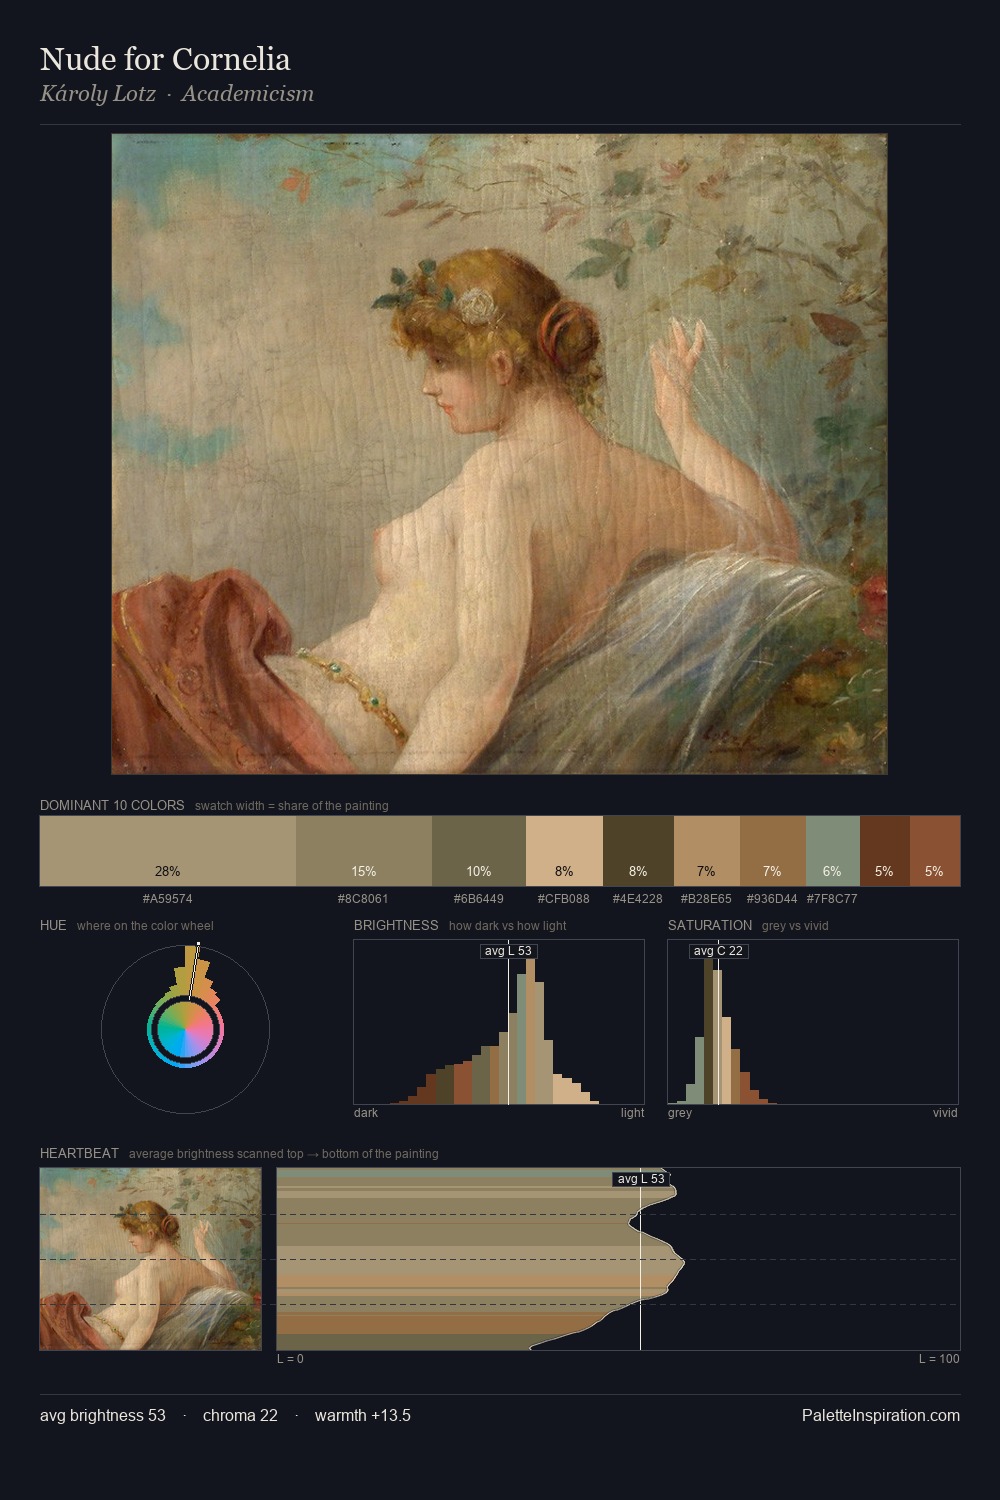Click the heartbeat brightness profile chart
The height and width of the screenshot is (1500, 1000).
point(618,1259)
